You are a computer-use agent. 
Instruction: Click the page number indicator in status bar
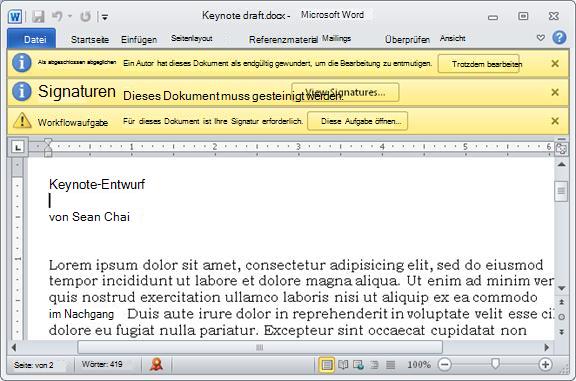click(x=33, y=365)
